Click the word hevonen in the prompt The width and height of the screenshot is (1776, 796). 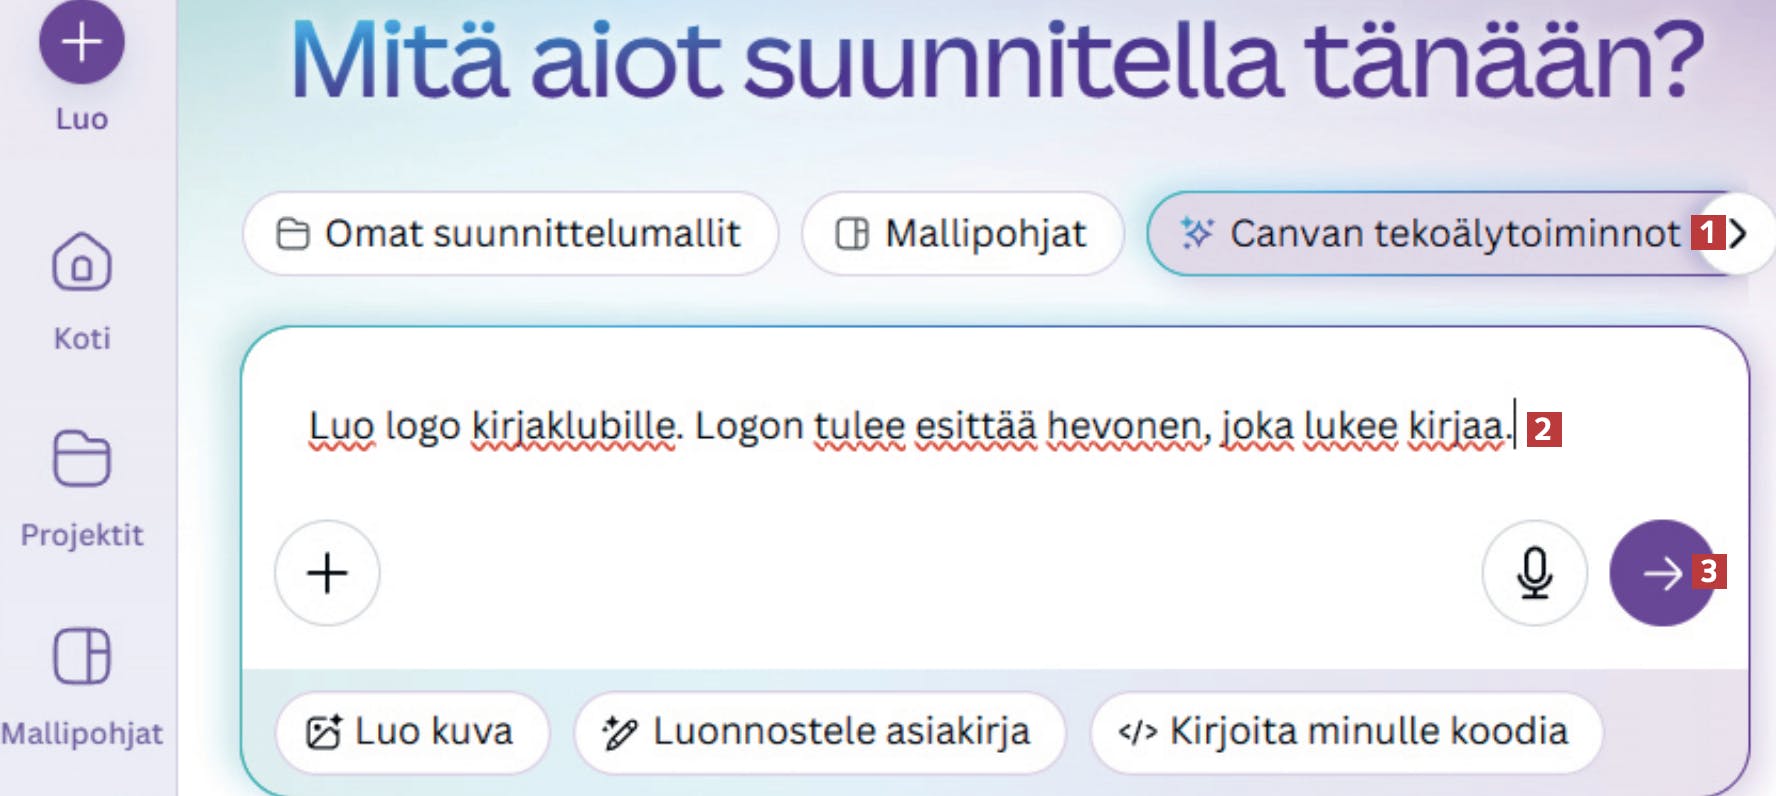pos(1125,427)
